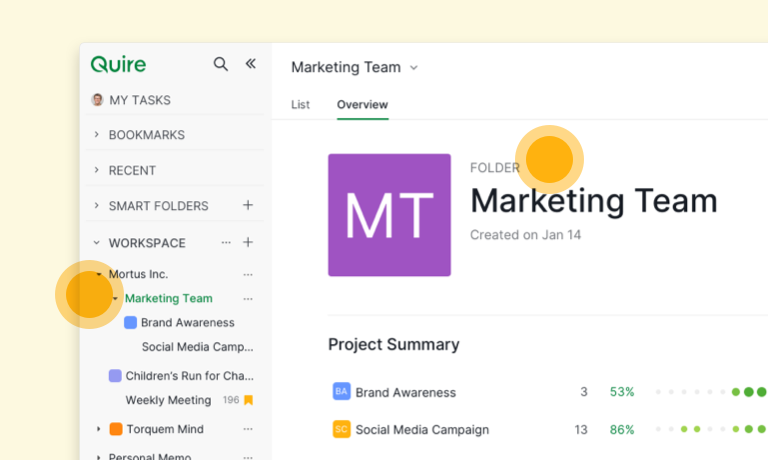Click the Quire logo
The height and width of the screenshot is (460, 768).
pos(118,64)
